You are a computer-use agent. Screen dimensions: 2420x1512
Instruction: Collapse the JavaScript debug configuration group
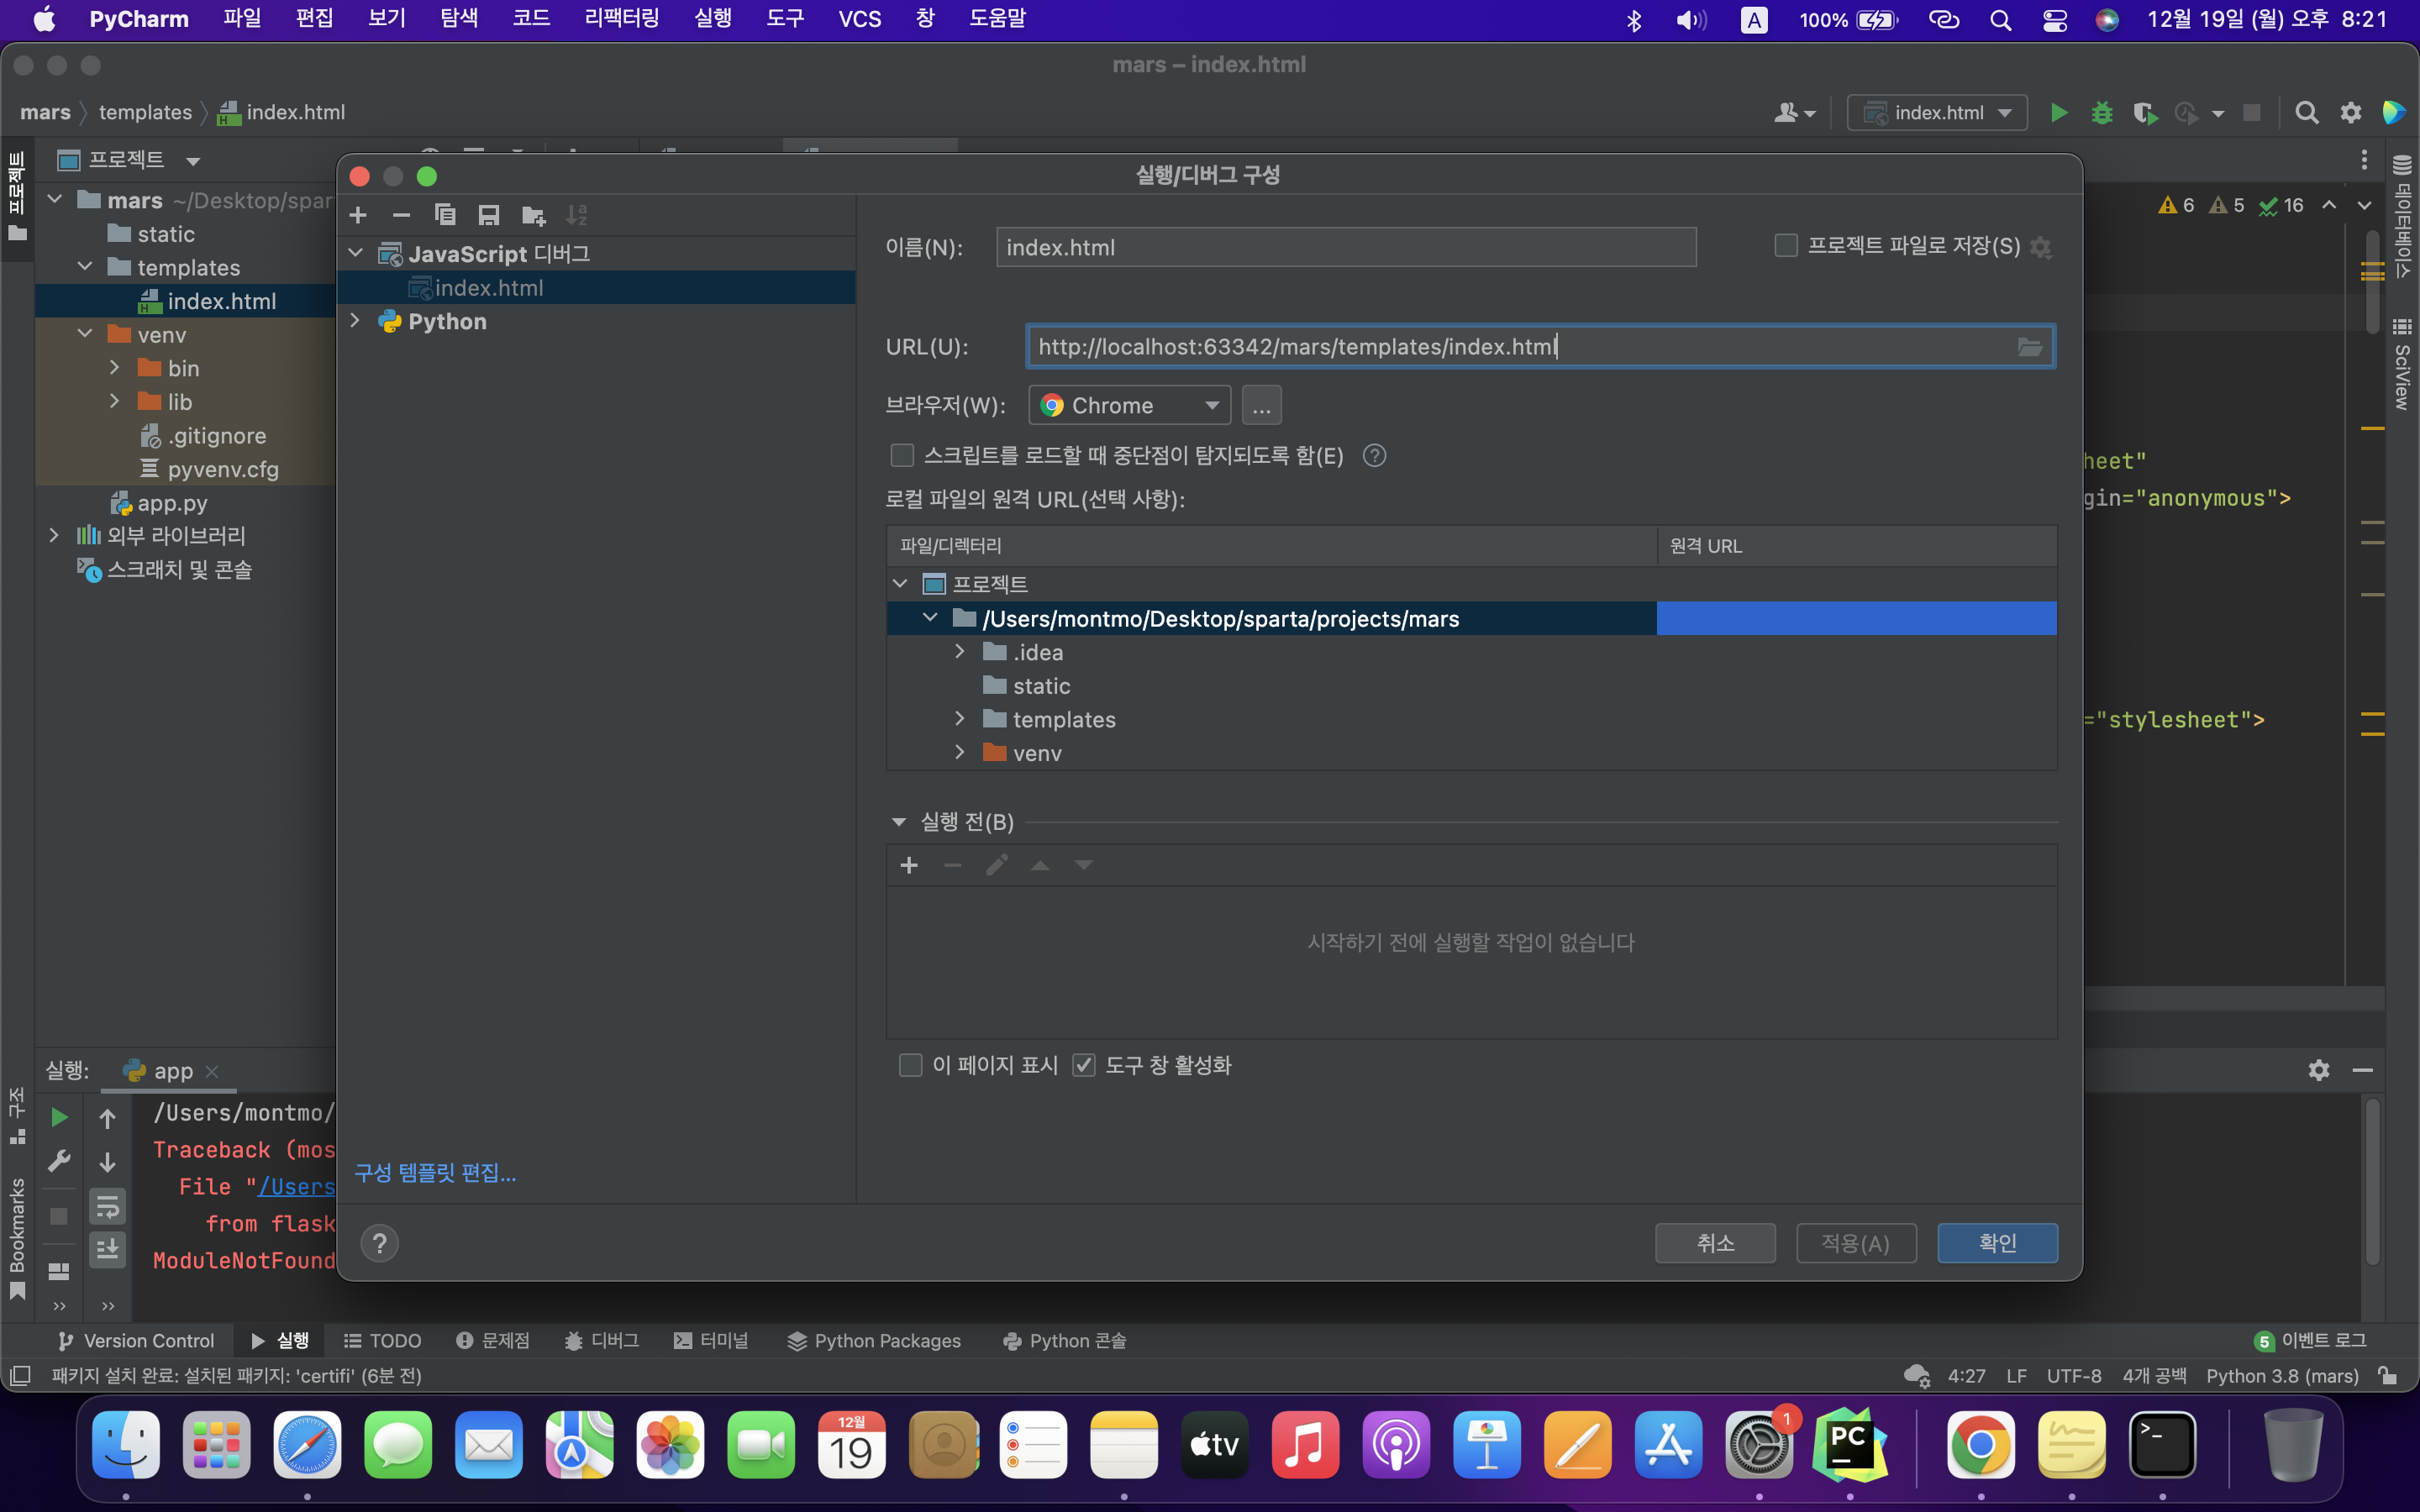(356, 254)
